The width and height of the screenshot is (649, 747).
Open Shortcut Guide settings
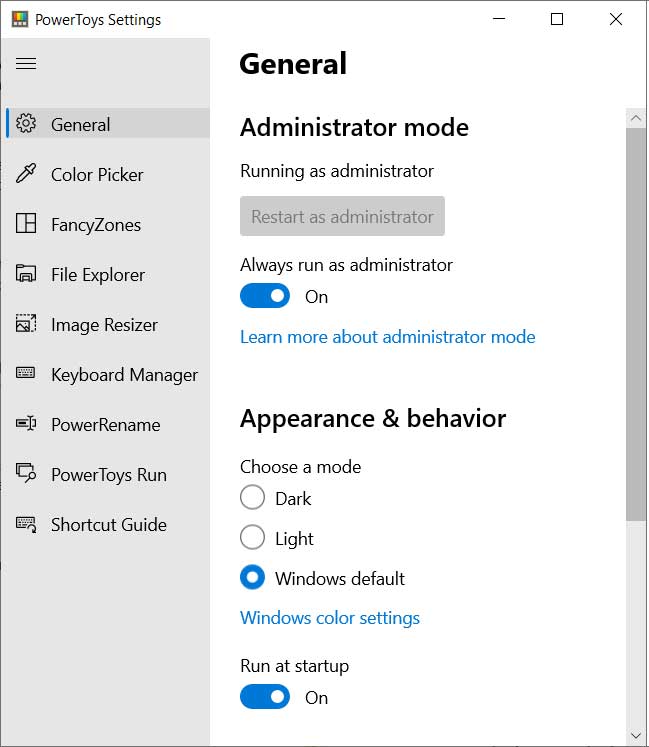click(x=108, y=525)
